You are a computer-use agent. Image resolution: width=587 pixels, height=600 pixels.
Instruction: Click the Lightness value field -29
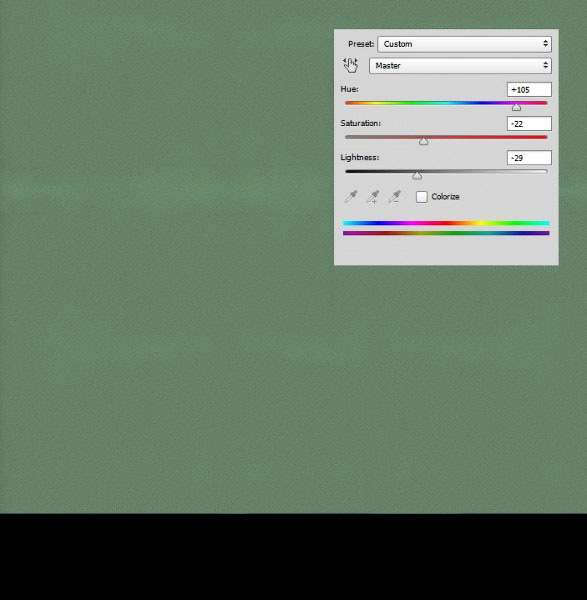tap(529, 158)
